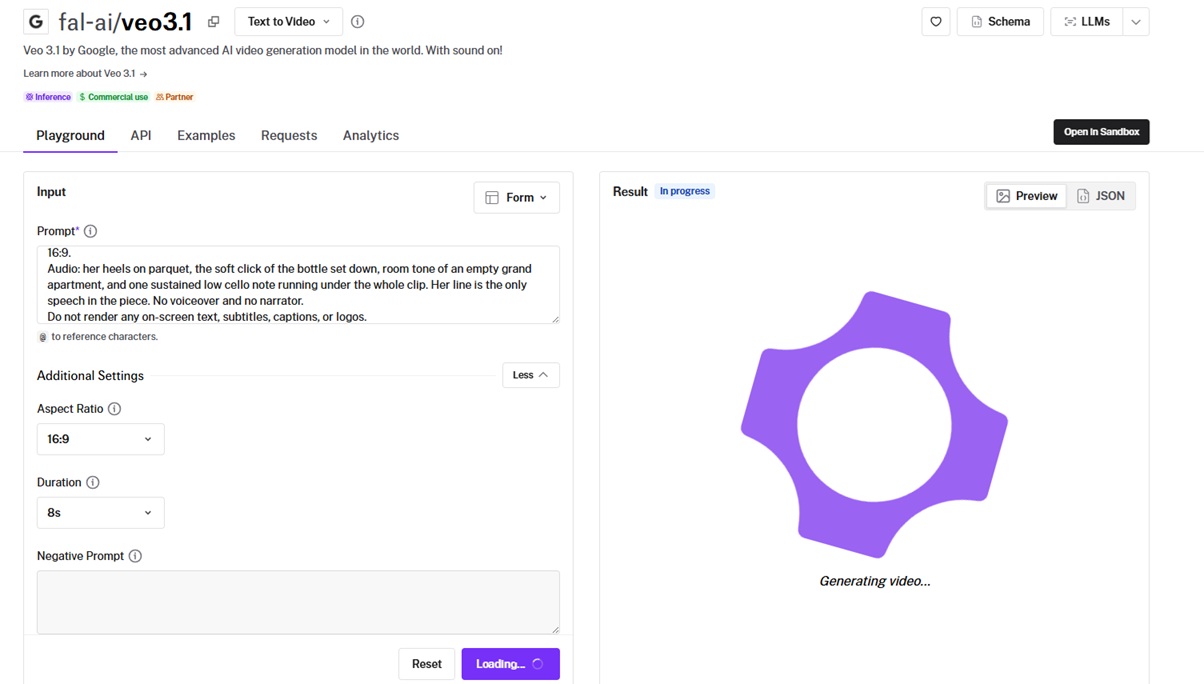Switch to the Examples tab

tap(206, 136)
